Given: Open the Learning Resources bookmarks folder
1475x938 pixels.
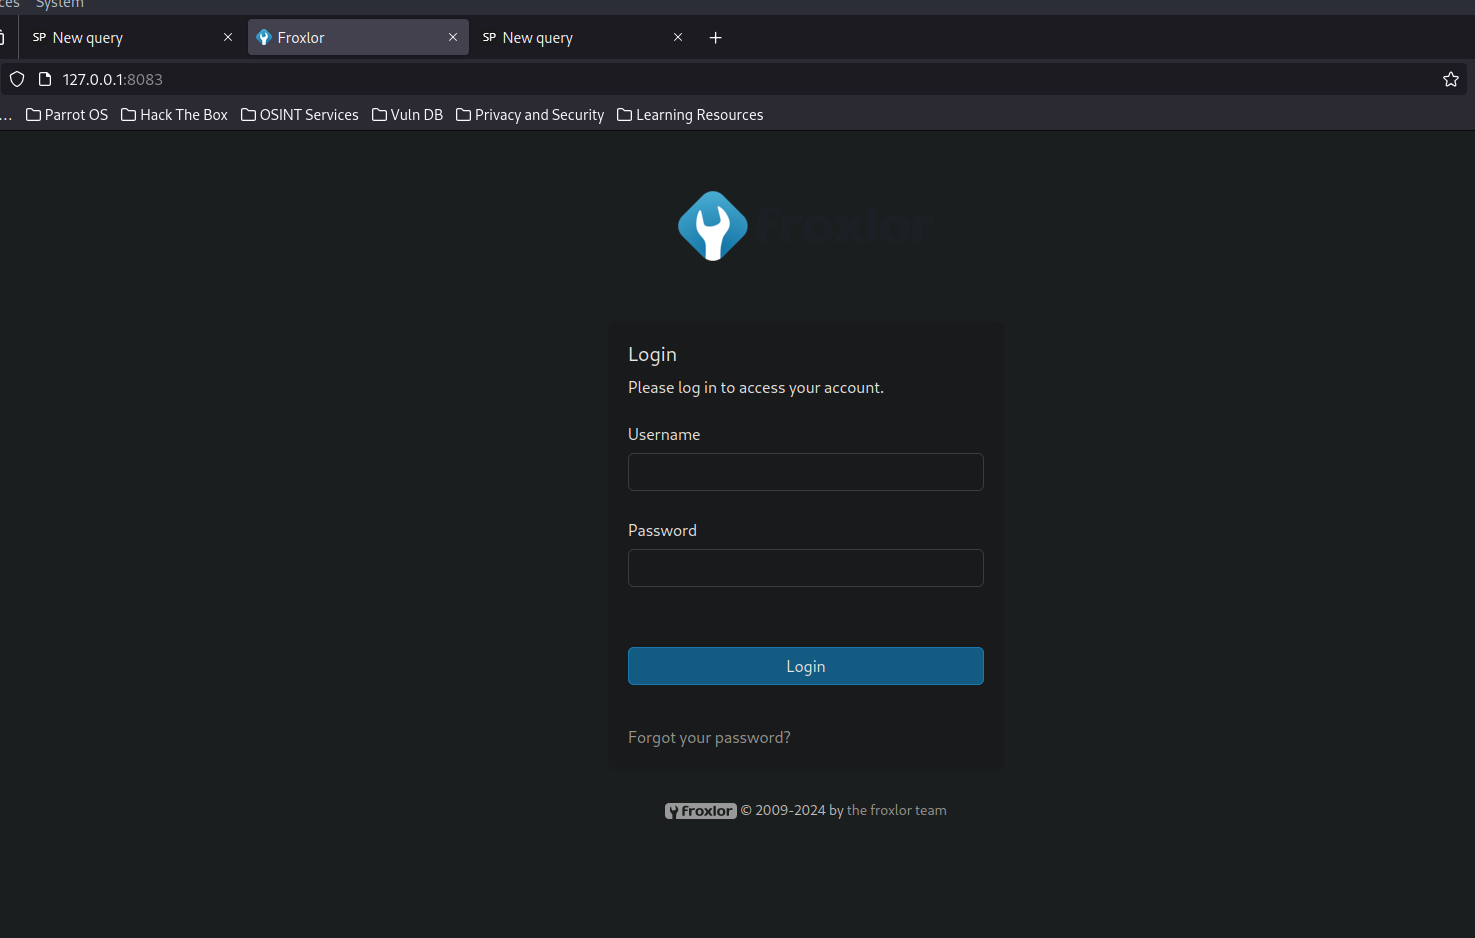Looking at the screenshot, I should click(690, 115).
